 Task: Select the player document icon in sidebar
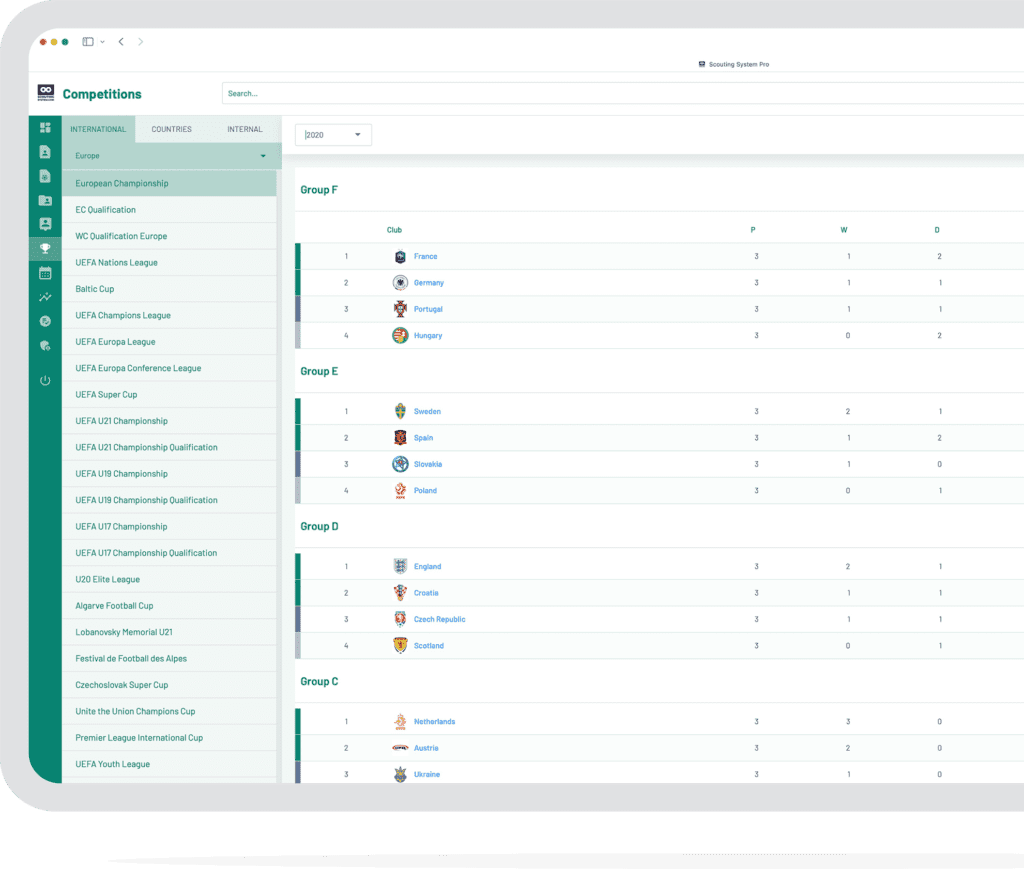point(44,152)
